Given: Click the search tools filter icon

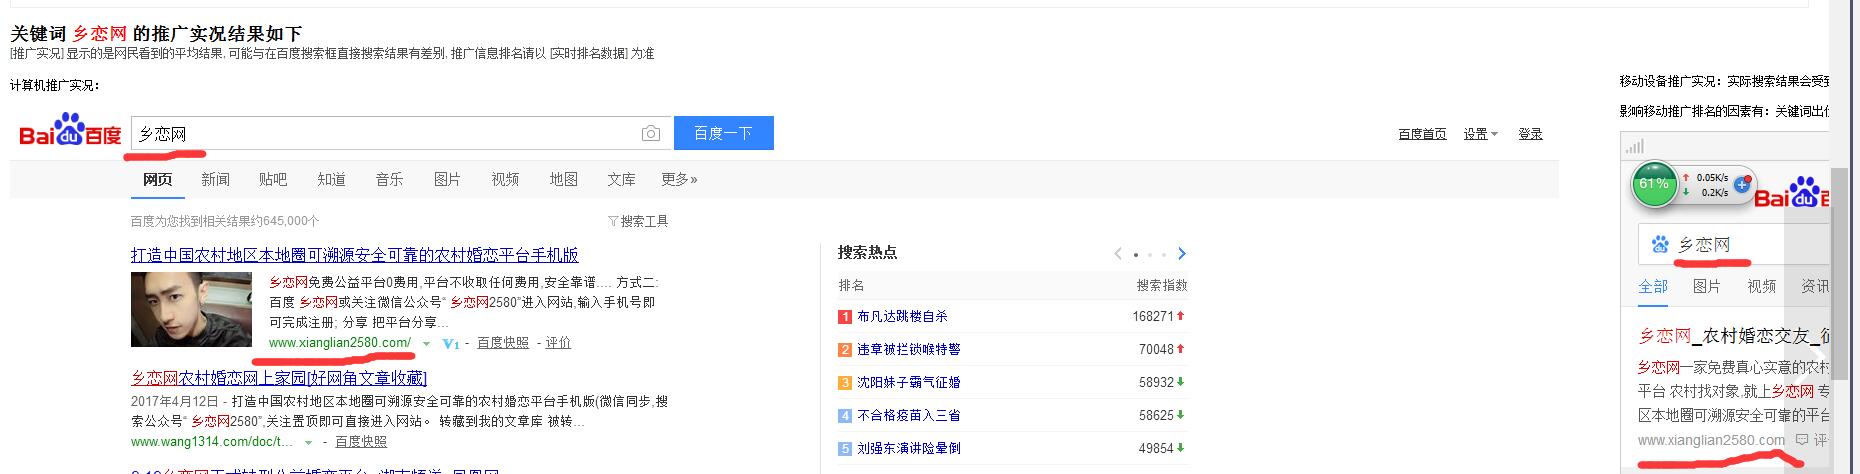Looking at the screenshot, I should (x=613, y=221).
